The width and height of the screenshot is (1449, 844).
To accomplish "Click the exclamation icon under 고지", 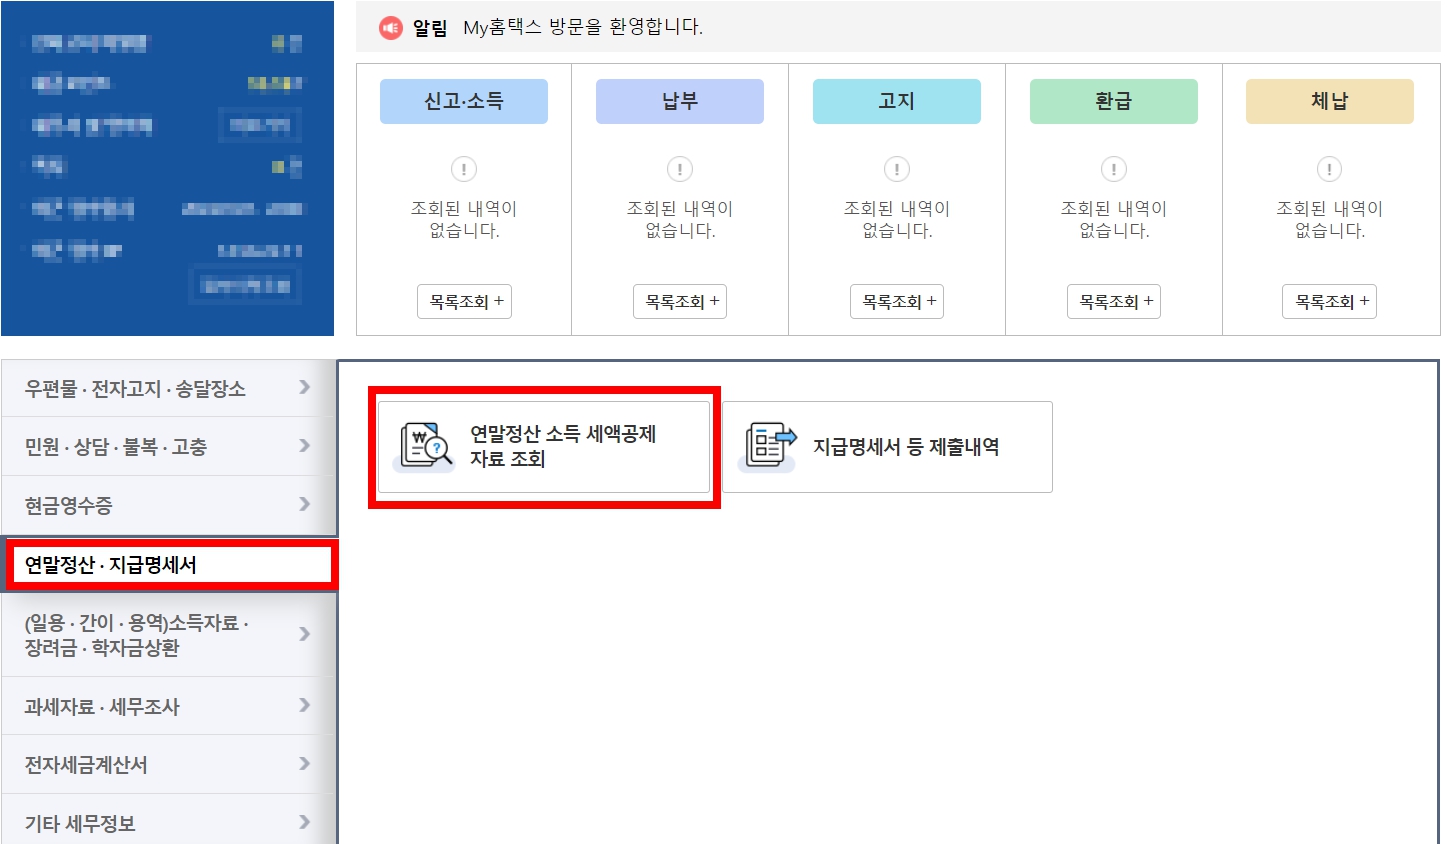I will pyautogui.click(x=897, y=169).
